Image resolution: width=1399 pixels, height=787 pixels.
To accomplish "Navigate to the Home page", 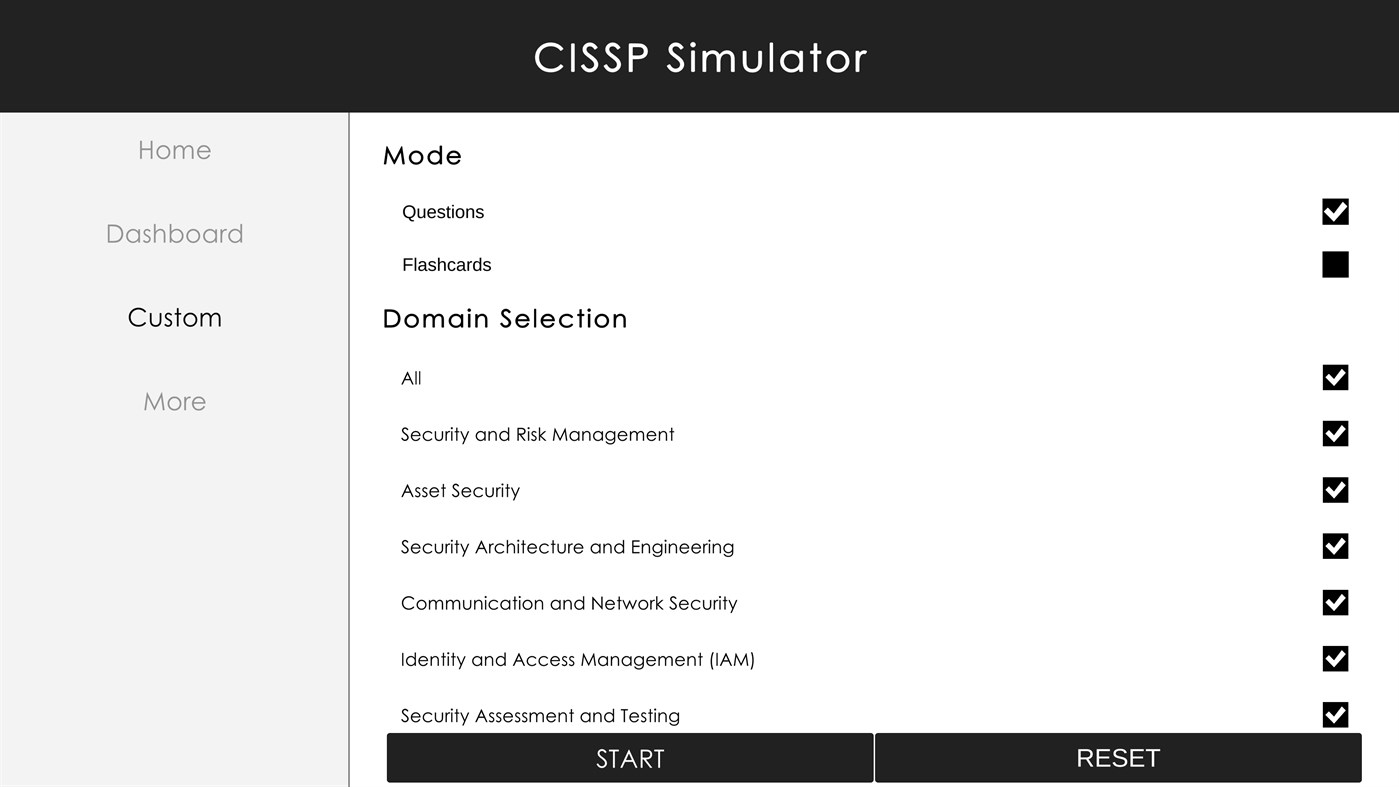I will [174, 149].
